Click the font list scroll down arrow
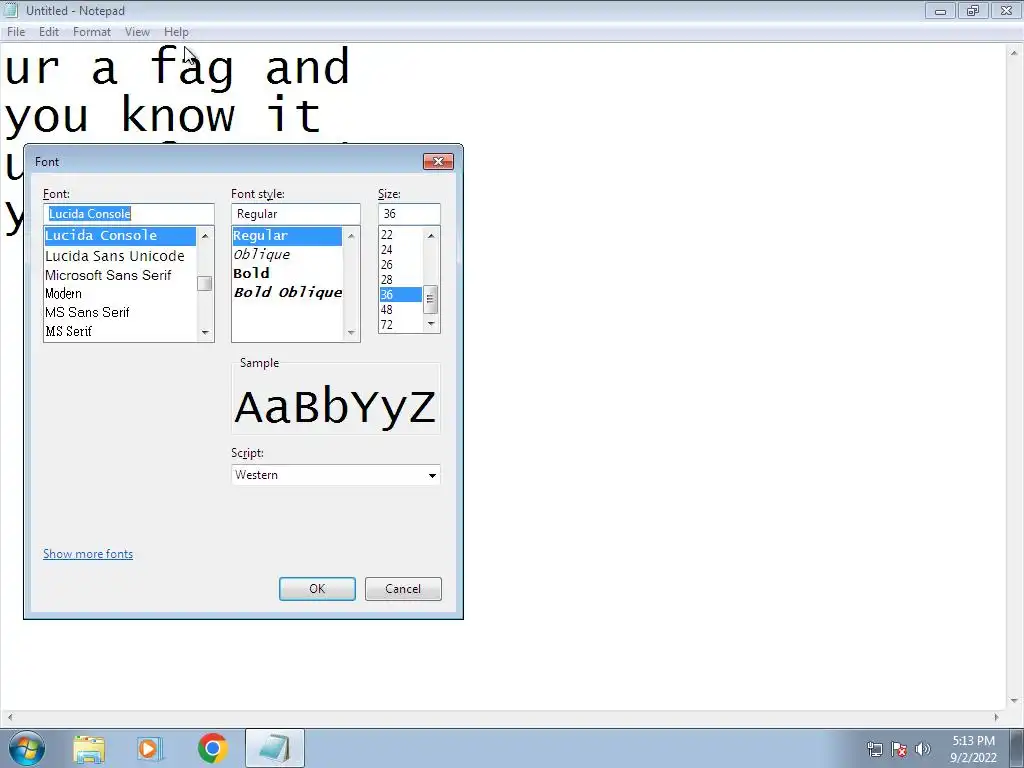1024x768 pixels. (x=205, y=332)
